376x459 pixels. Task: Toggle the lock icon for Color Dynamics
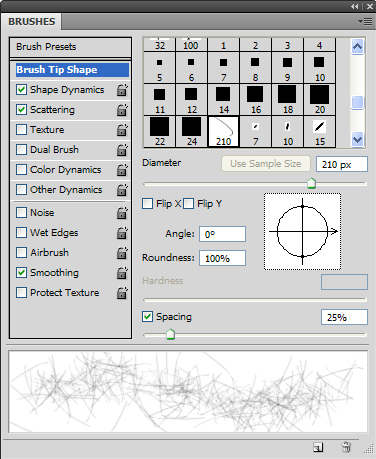pos(122,170)
